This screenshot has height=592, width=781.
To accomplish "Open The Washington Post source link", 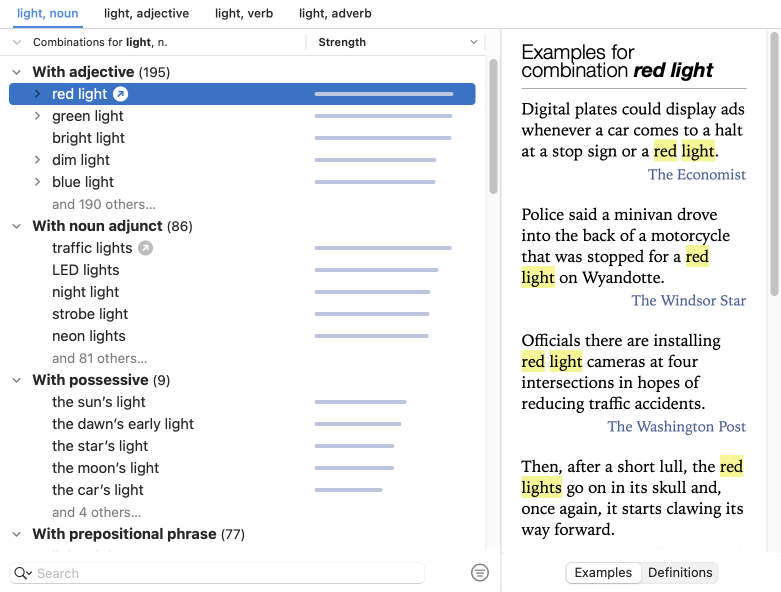I will point(676,426).
